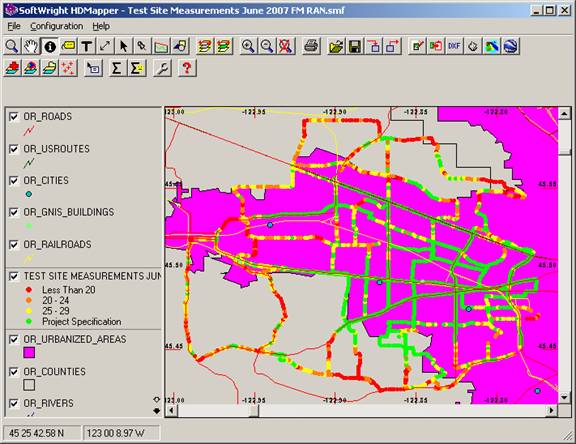Viewport: 576px width, 444px height.
Task: Choose the text label T tool
Action: click(x=87, y=46)
